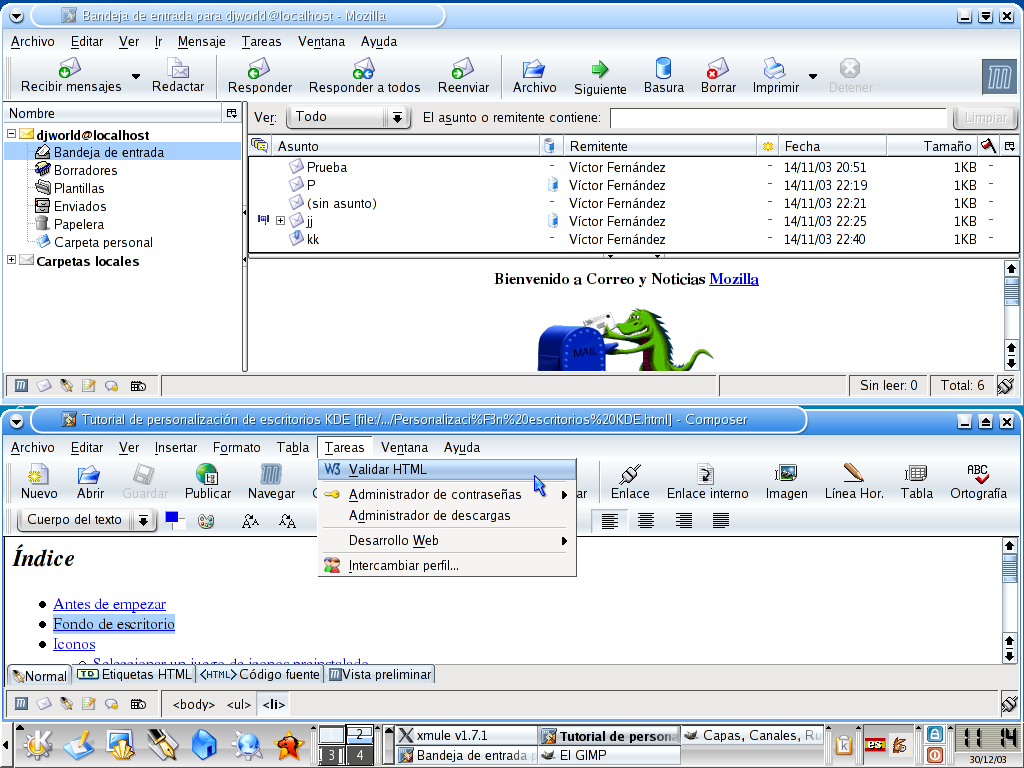Image resolution: width=1024 pixels, height=768 pixels.
Task: Click the Basura junk icon
Action: (664, 76)
